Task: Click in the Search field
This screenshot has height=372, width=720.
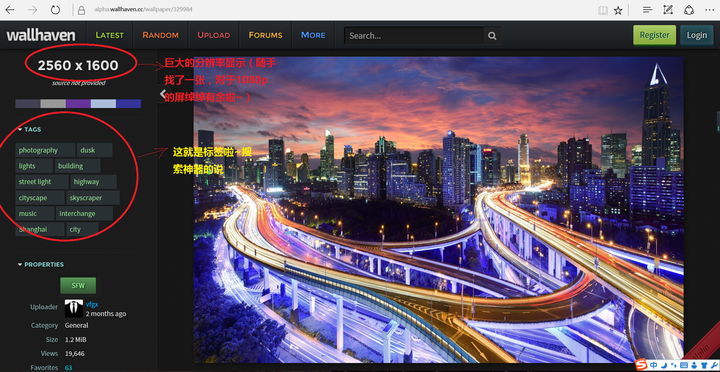Action: click(414, 36)
